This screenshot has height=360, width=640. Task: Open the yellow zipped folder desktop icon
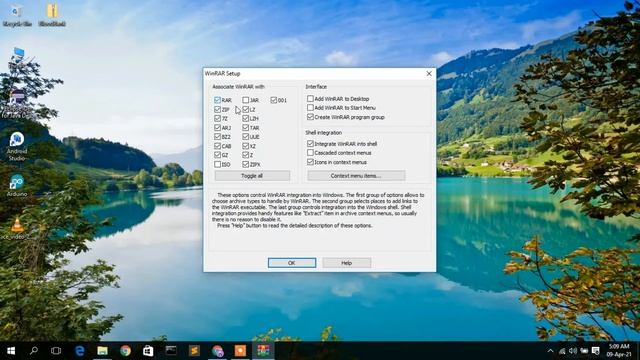point(52,16)
